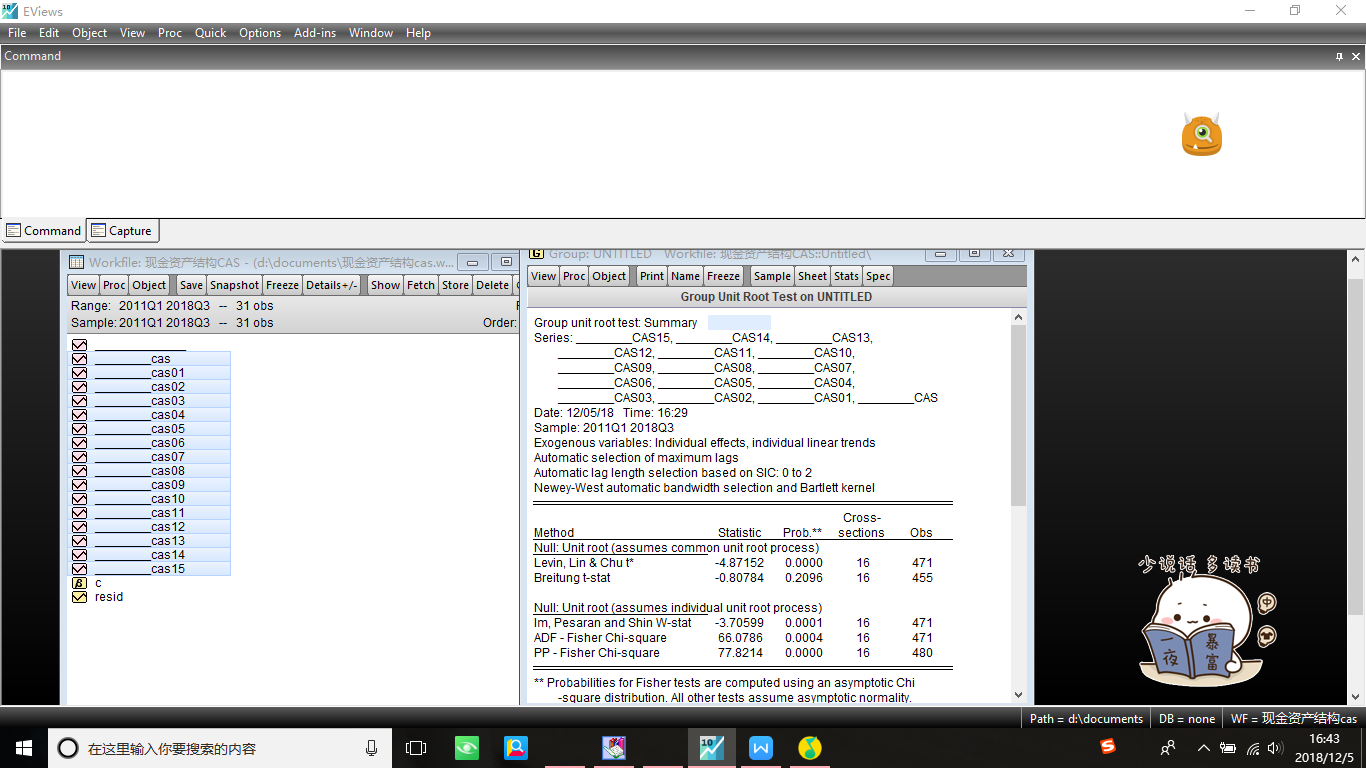The image size is (1366, 768).
Task: Click the series icon beside cas06
Action: (x=79, y=443)
